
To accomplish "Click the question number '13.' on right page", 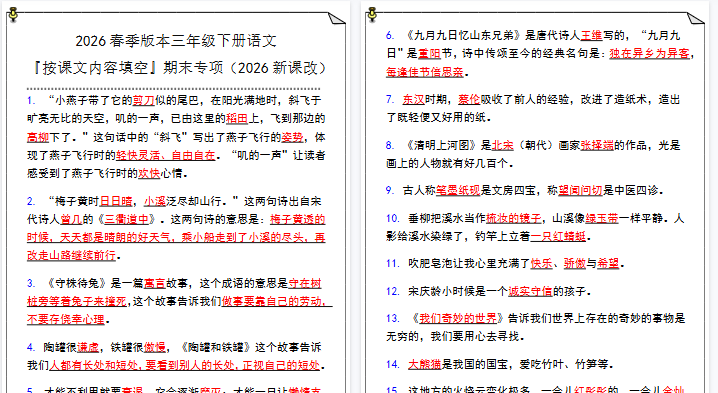I will [393, 318].
